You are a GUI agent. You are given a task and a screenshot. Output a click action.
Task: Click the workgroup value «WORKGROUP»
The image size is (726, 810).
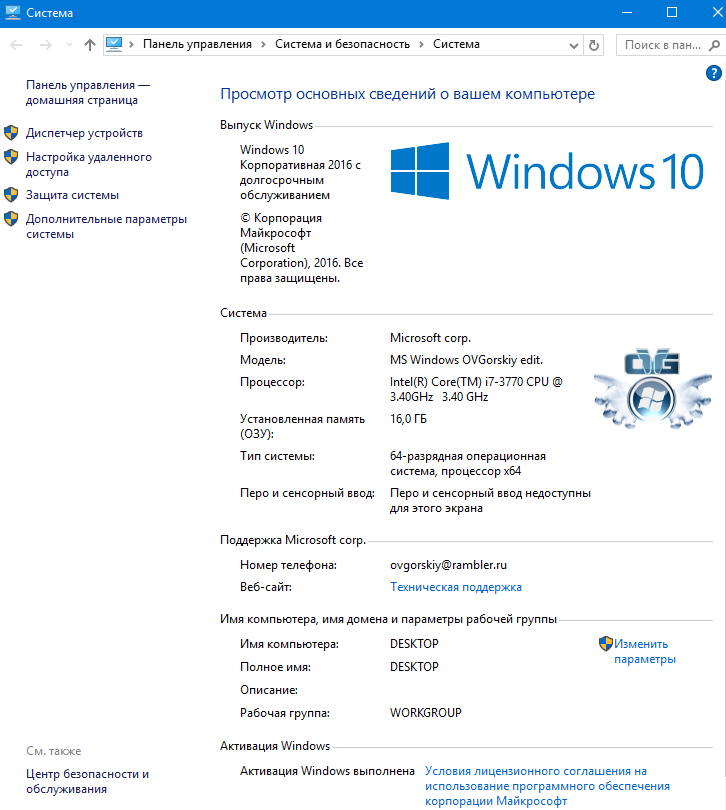tap(425, 713)
